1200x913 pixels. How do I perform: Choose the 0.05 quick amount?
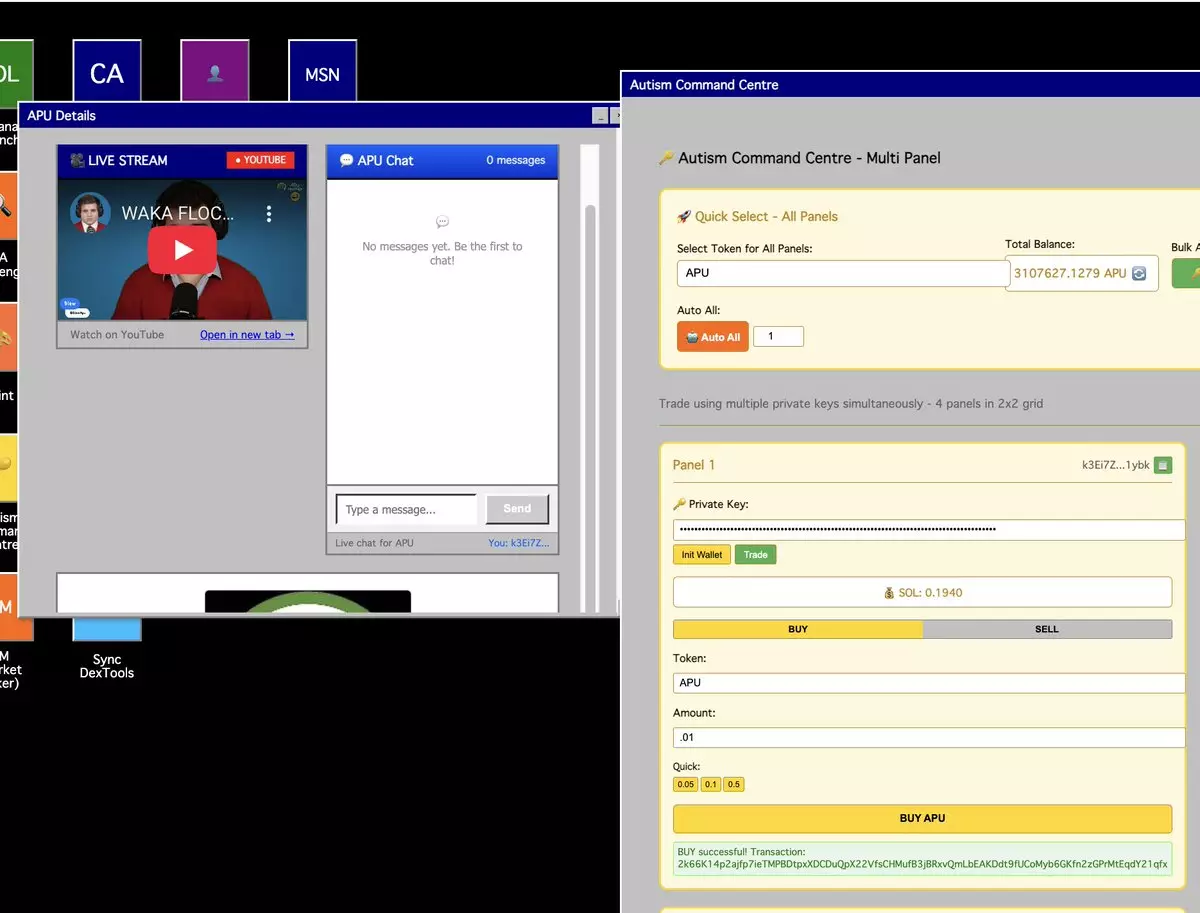pos(685,785)
